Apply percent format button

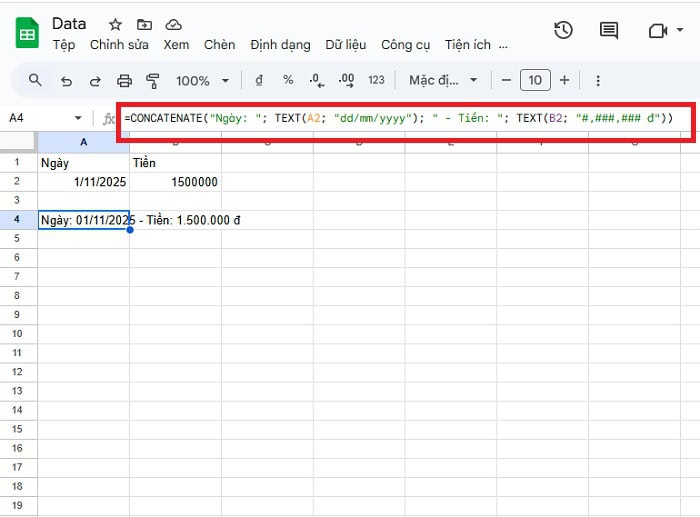[288, 80]
